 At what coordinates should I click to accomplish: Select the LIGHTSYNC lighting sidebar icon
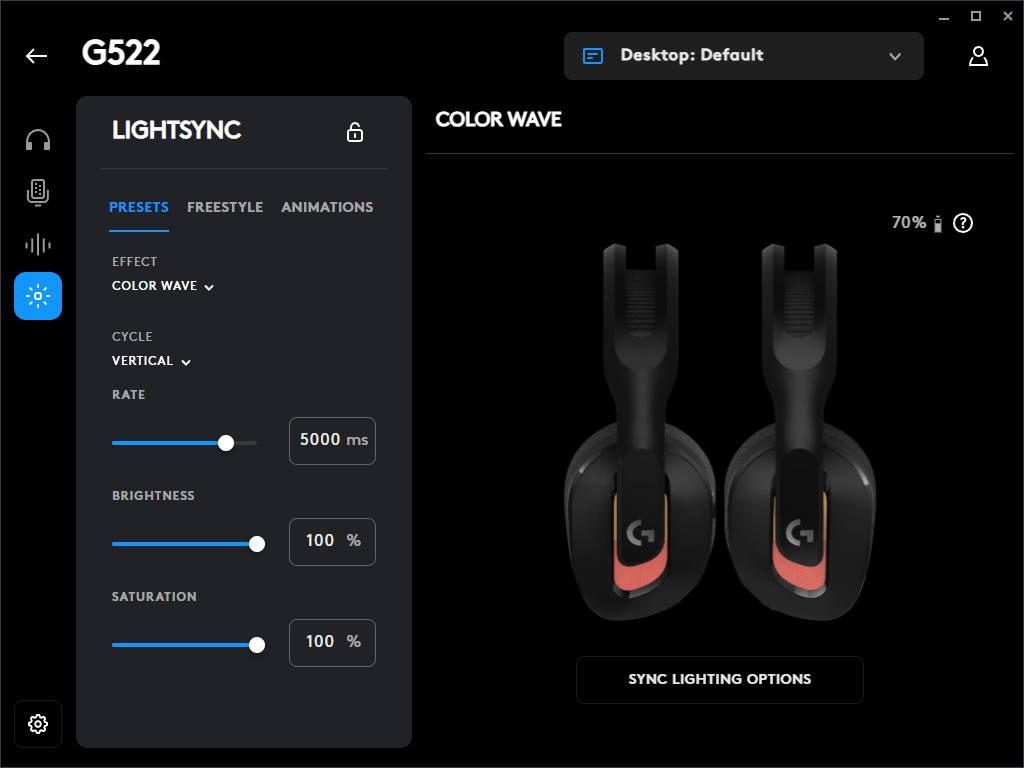coord(38,296)
